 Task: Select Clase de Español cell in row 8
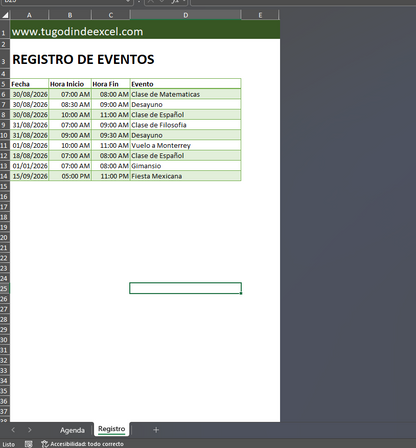click(x=186, y=115)
